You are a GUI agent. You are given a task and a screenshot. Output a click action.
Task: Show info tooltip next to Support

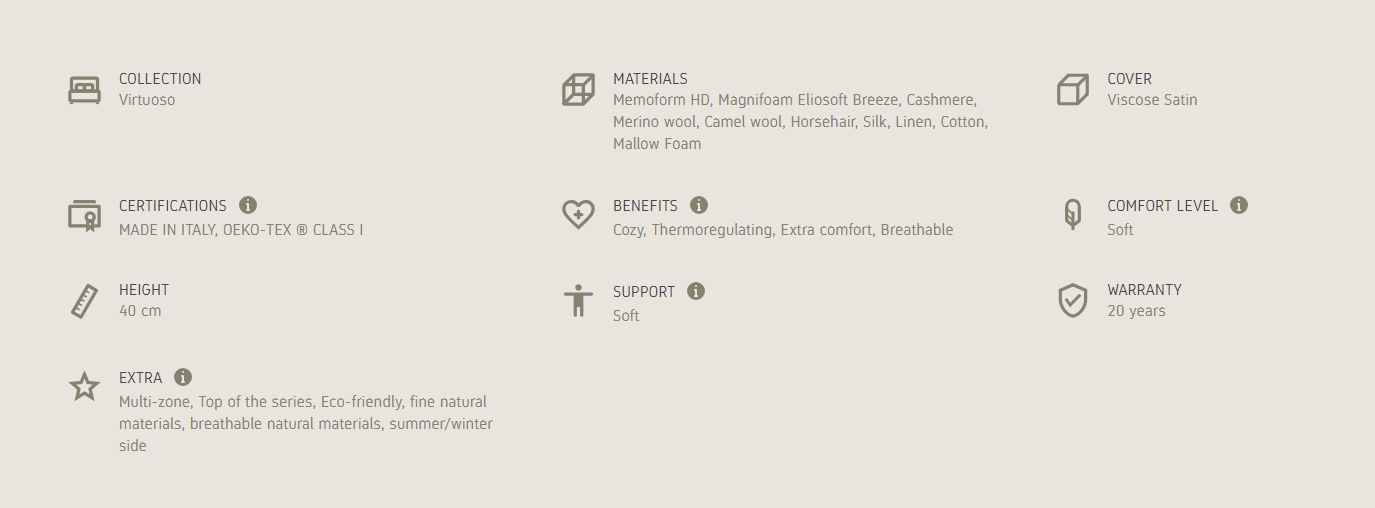pos(696,291)
